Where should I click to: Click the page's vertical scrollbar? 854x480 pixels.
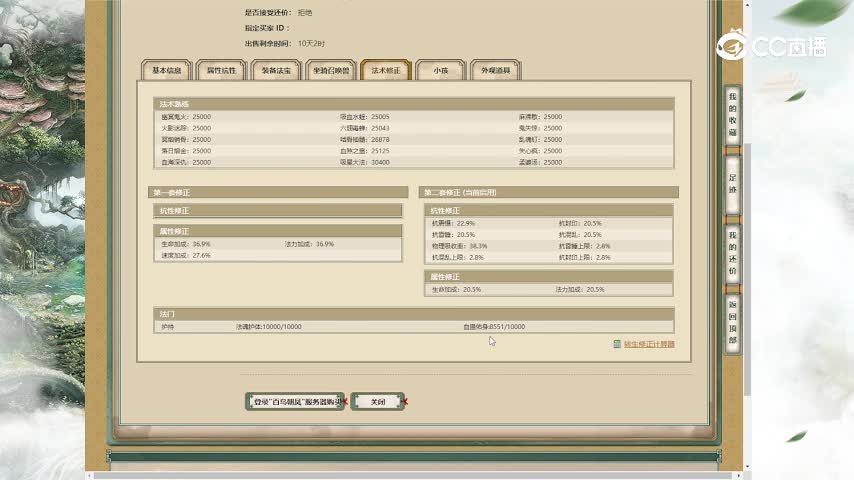(x=746, y=200)
